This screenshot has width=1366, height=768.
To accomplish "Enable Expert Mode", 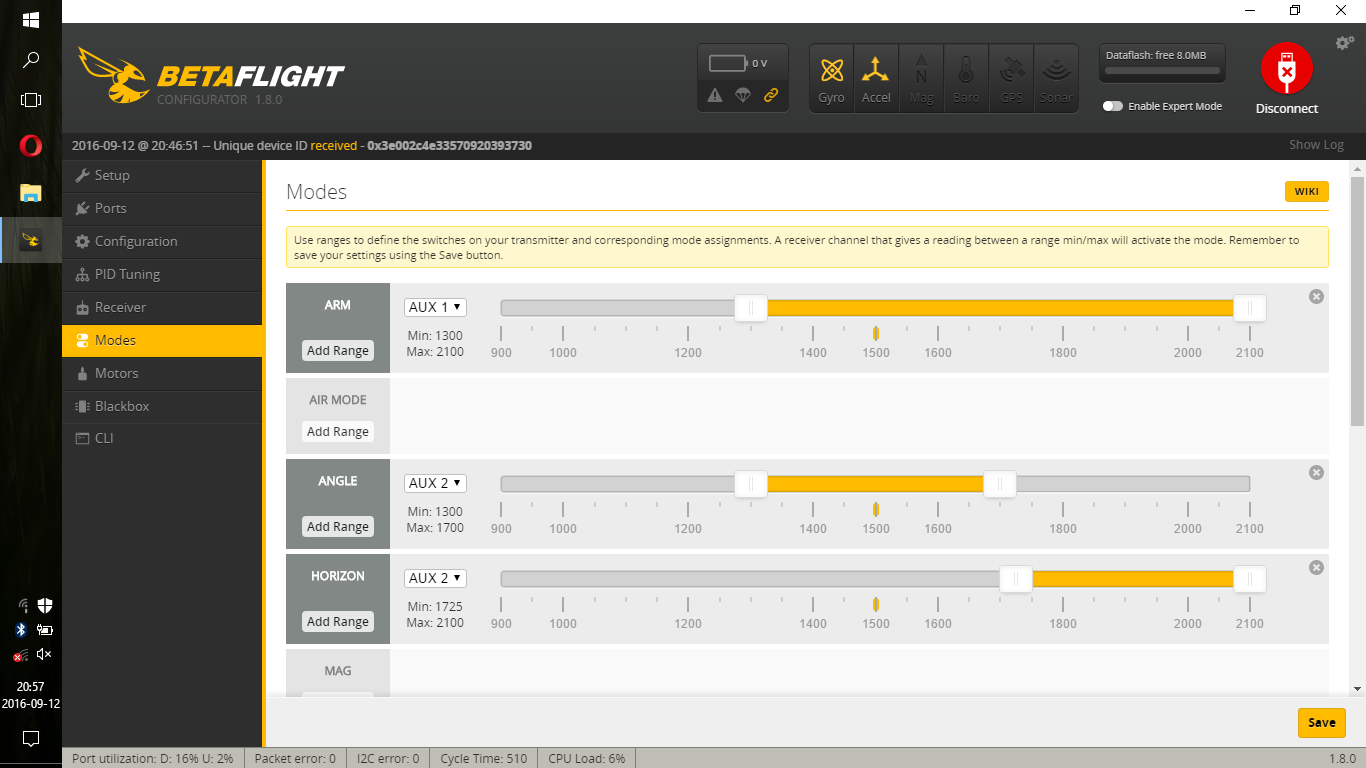I will (x=1113, y=105).
